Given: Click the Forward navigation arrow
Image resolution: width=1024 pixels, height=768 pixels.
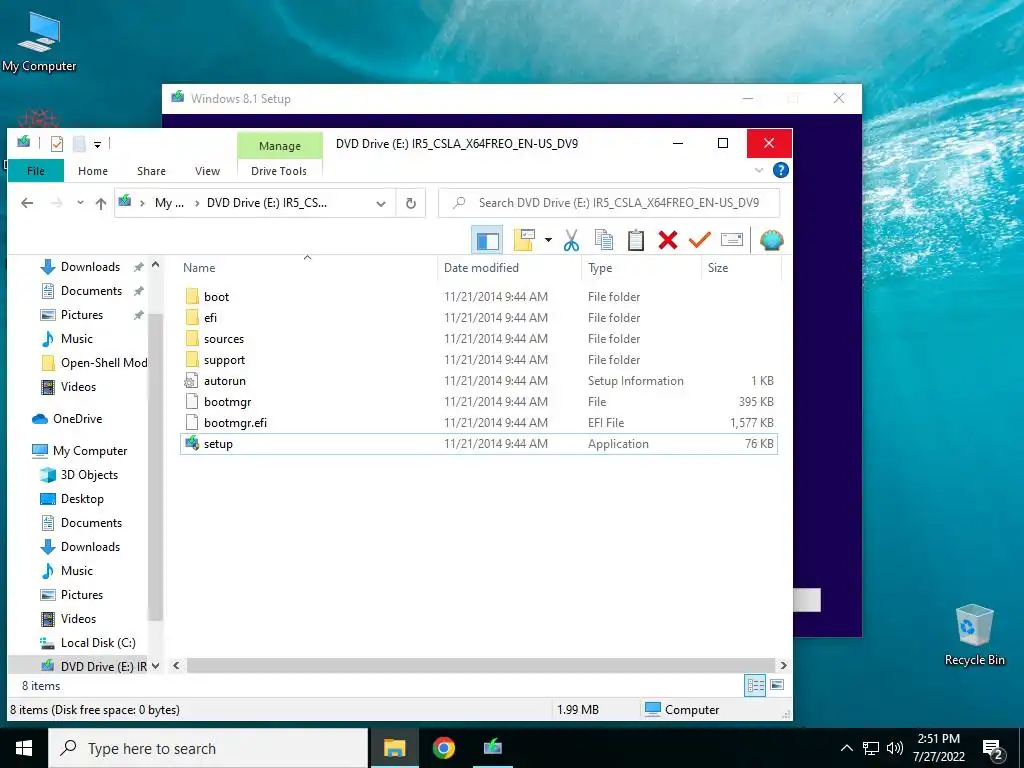Looking at the screenshot, I should point(57,203).
